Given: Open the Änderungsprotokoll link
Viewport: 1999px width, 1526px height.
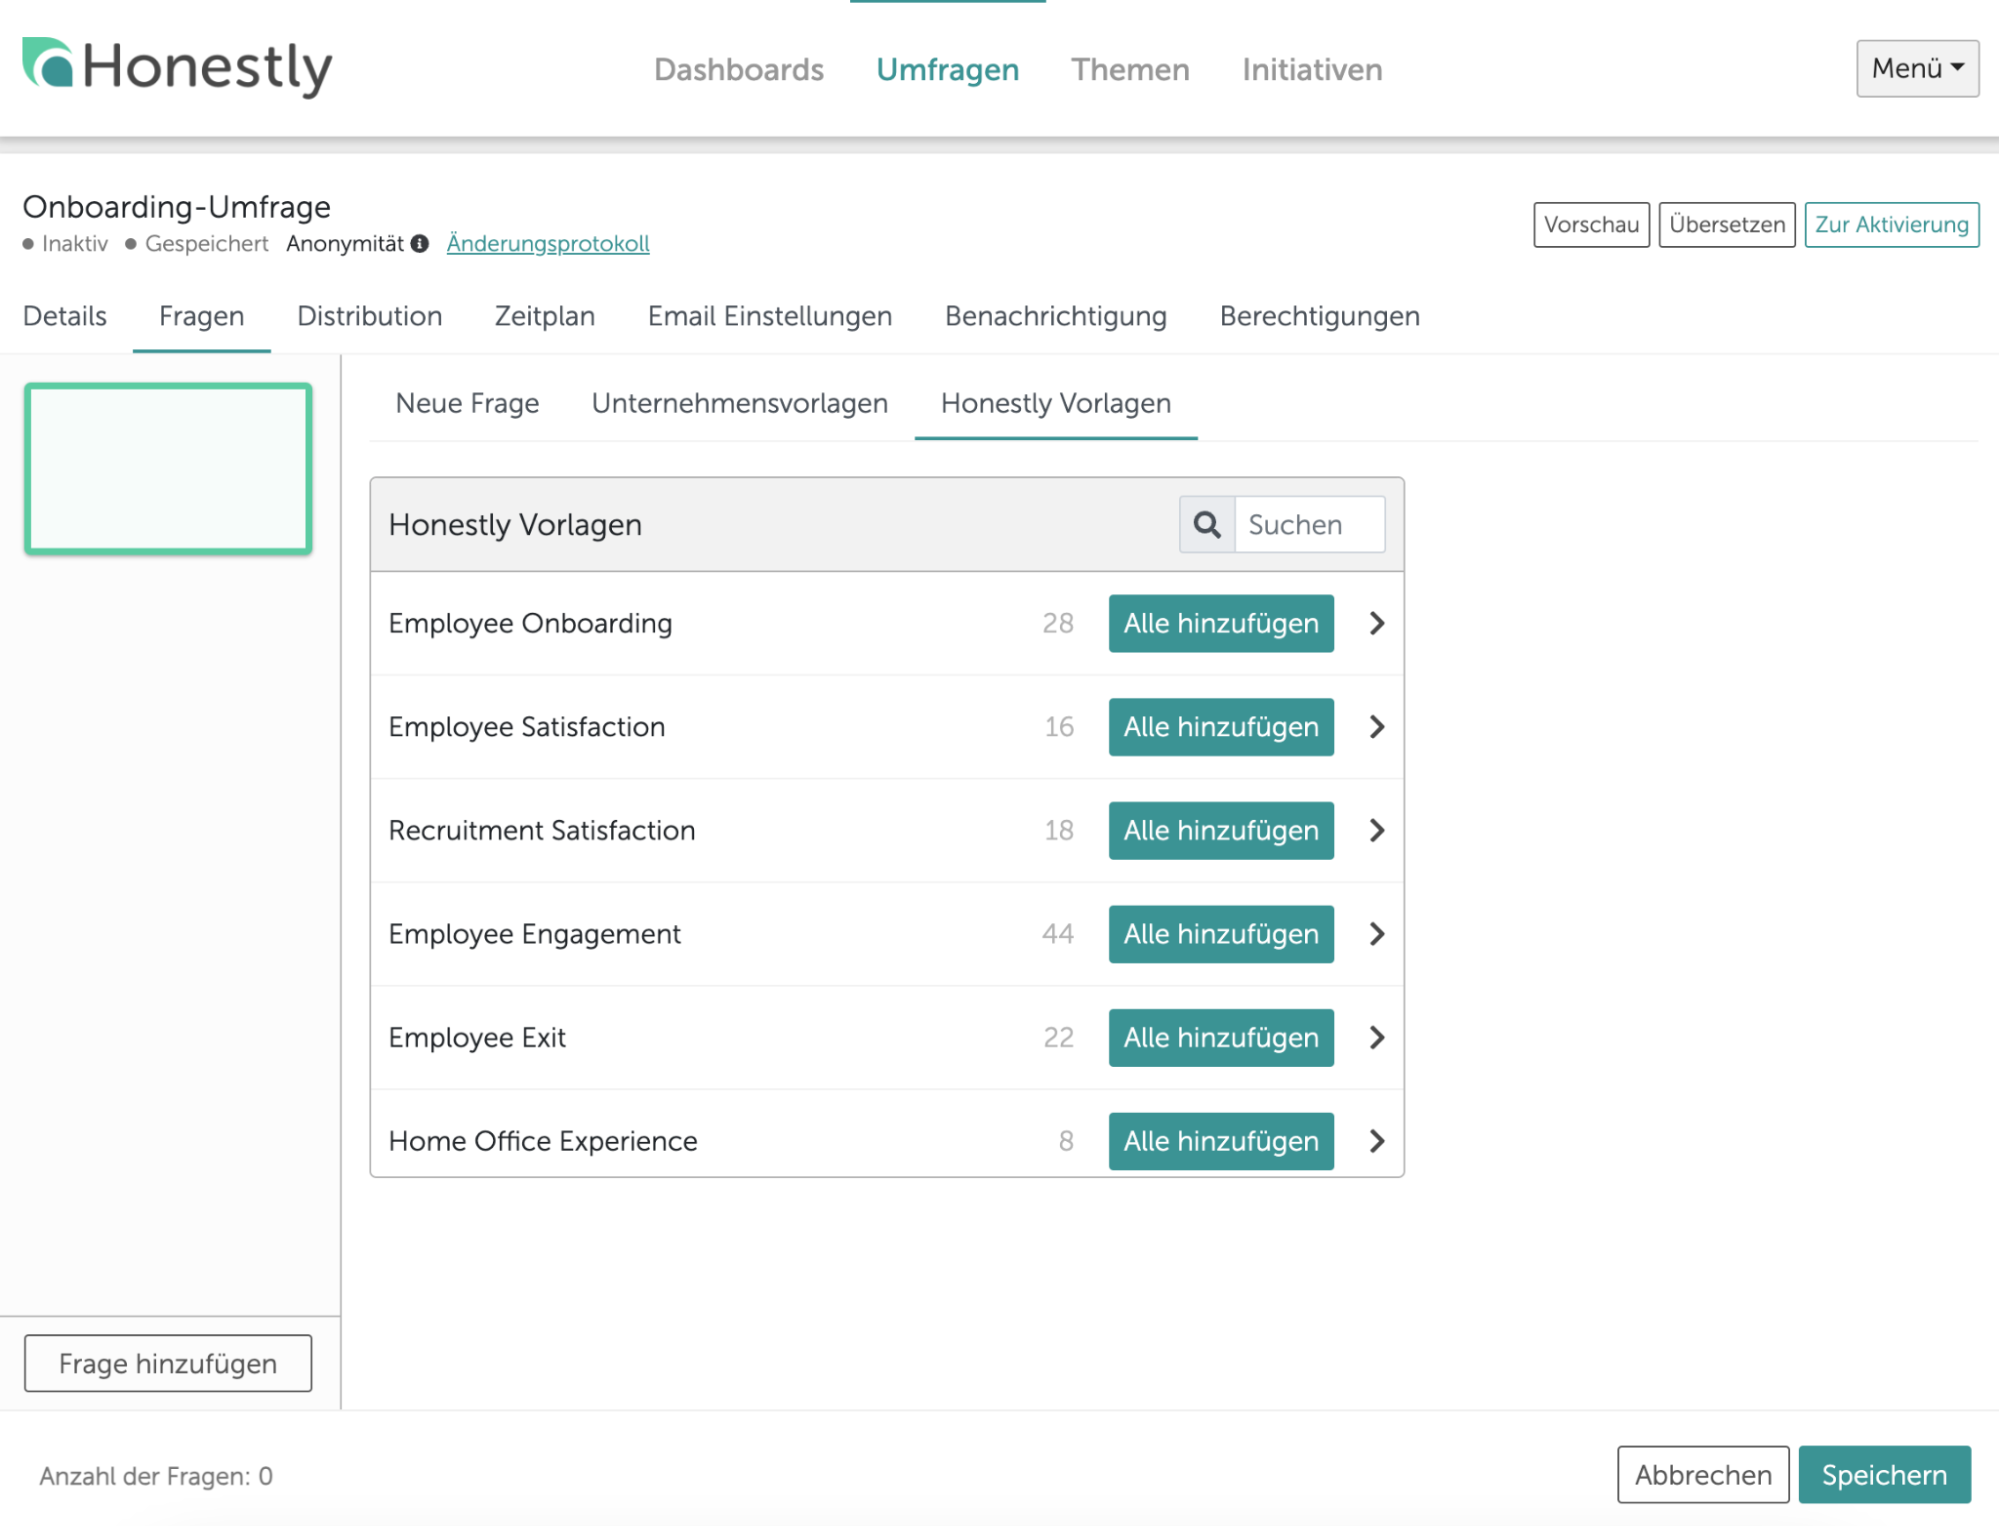Looking at the screenshot, I should [547, 243].
